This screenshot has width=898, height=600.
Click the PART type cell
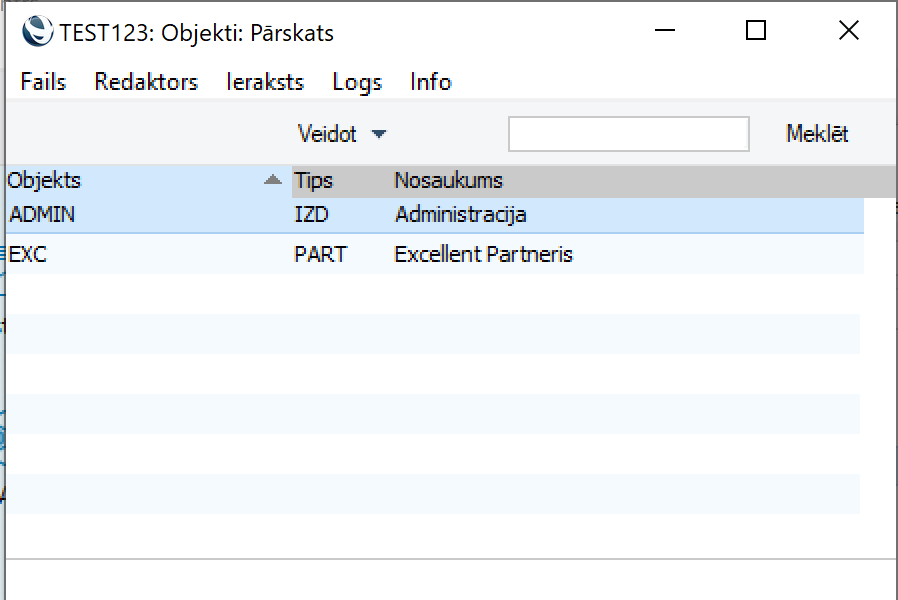(x=320, y=255)
